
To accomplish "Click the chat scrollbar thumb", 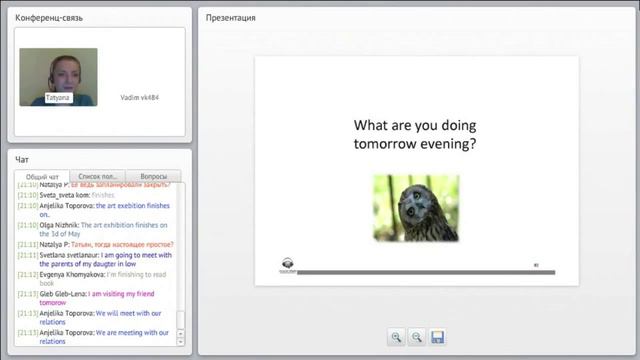I will [180, 320].
